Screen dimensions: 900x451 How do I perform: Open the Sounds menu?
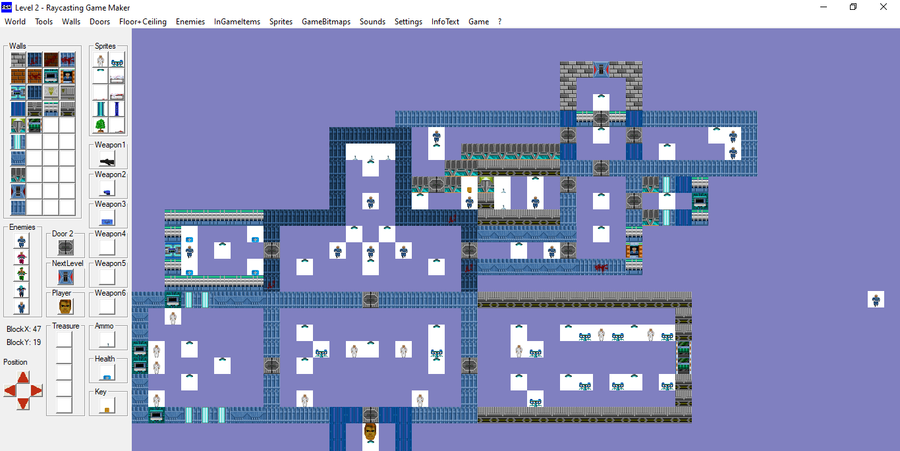[x=373, y=21]
